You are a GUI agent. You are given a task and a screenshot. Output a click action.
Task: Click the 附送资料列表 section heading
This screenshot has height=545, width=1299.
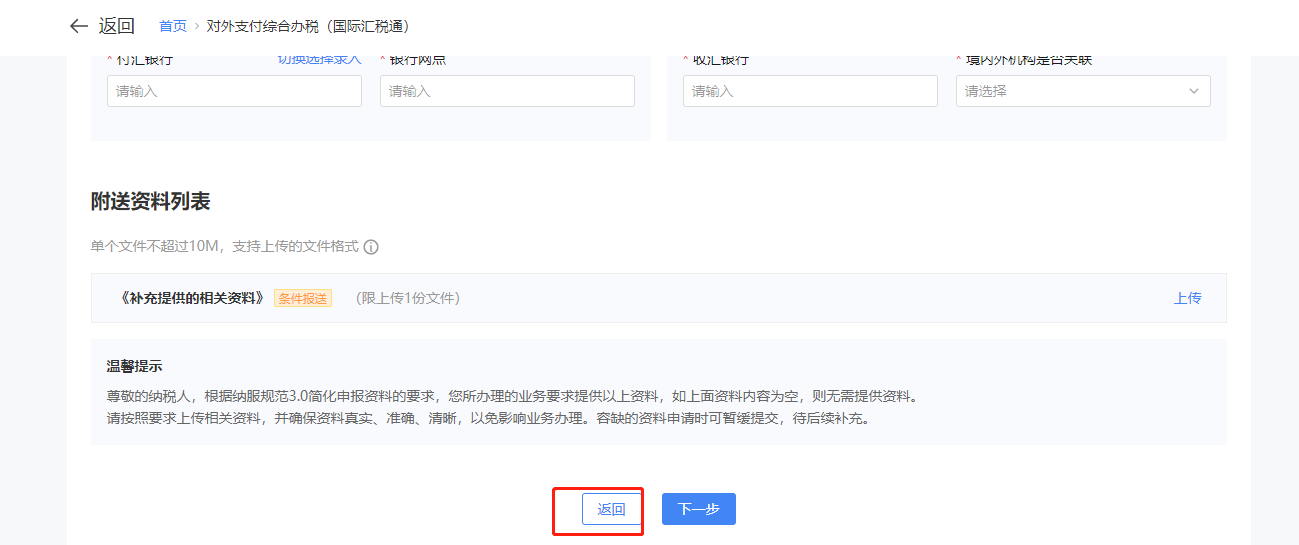click(x=150, y=201)
